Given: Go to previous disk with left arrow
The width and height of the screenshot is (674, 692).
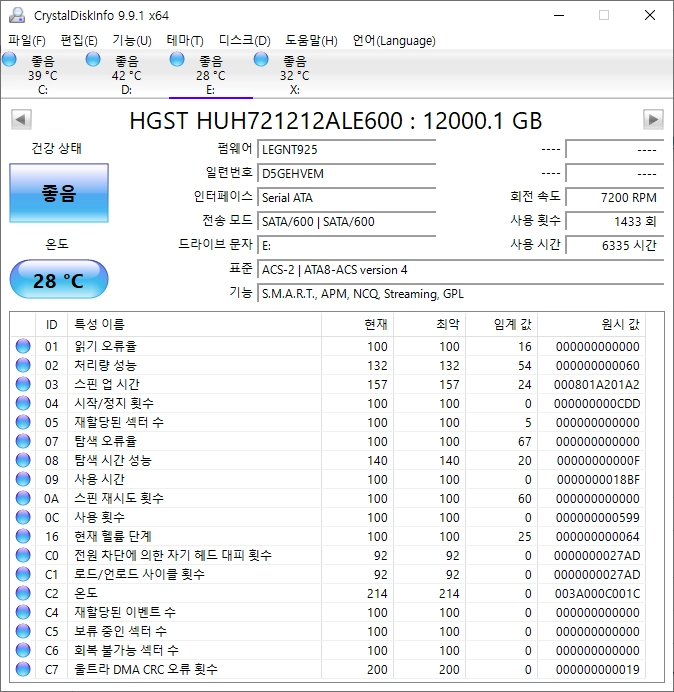Looking at the screenshot, I should pos(21,119).
